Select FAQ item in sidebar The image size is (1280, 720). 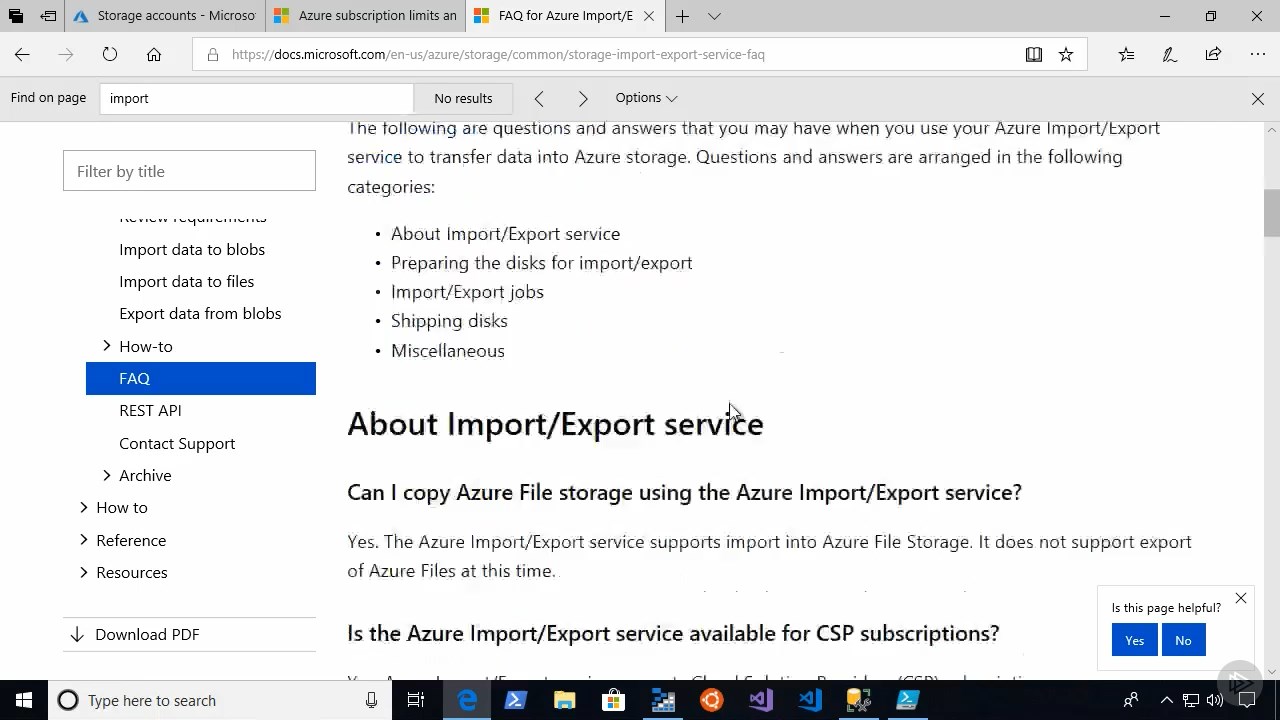[x=201, y=378]
